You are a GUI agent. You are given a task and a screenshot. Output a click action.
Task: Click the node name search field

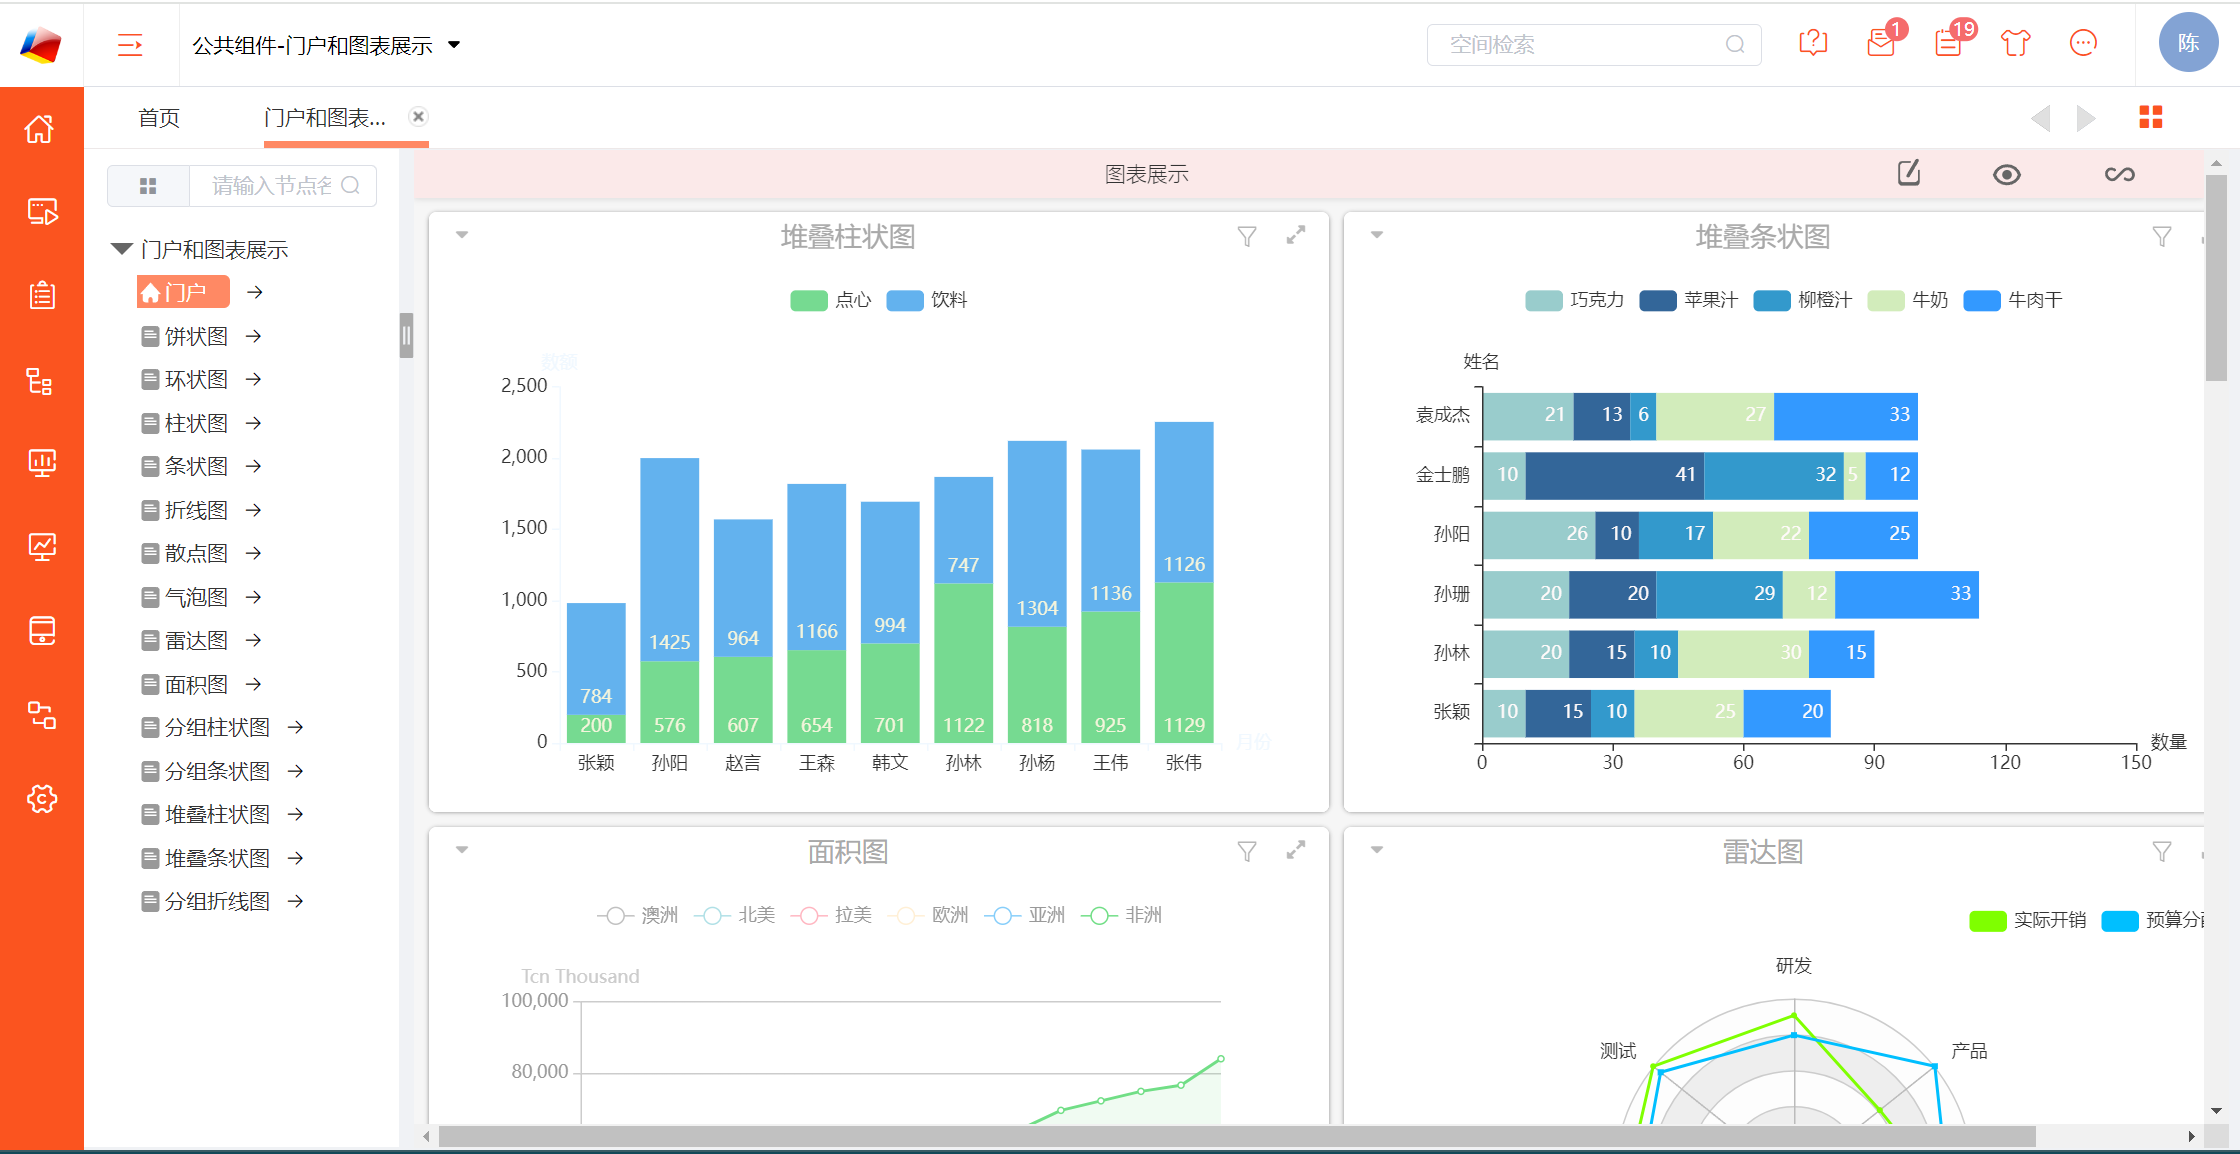283,186
